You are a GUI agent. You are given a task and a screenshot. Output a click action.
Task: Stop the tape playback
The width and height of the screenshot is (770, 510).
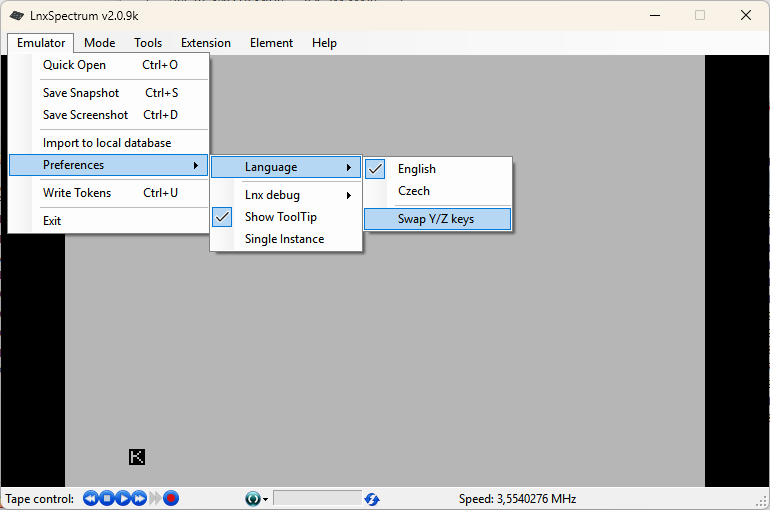(107, 499)
